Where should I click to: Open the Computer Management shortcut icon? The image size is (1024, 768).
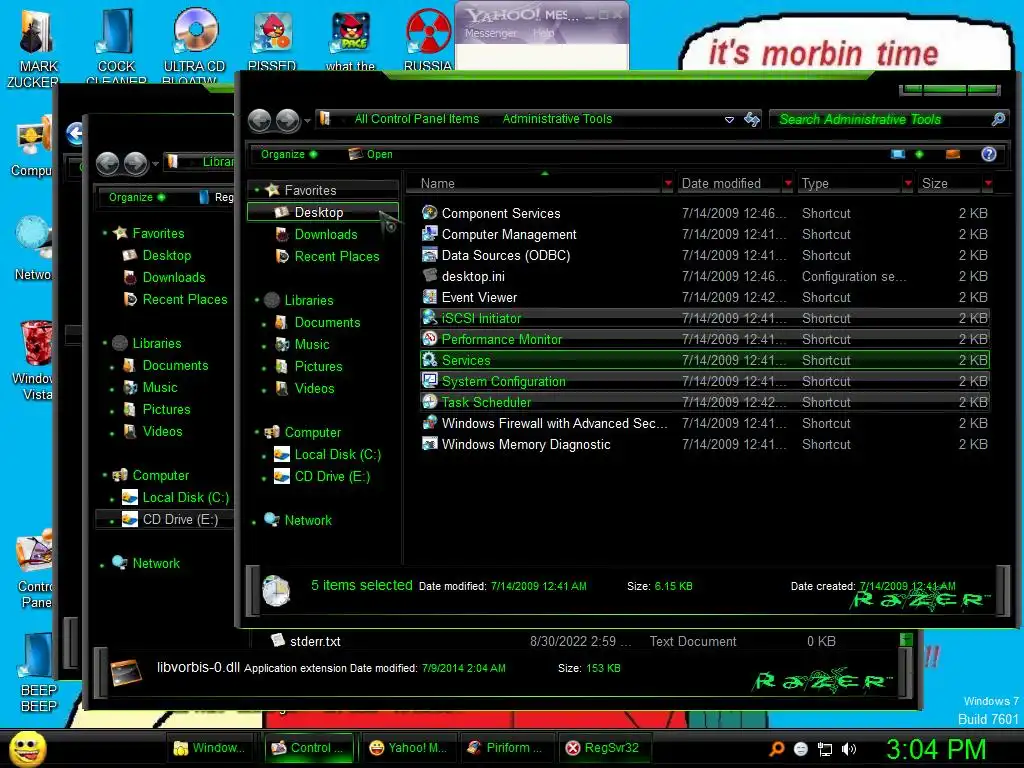coord(429,234)
